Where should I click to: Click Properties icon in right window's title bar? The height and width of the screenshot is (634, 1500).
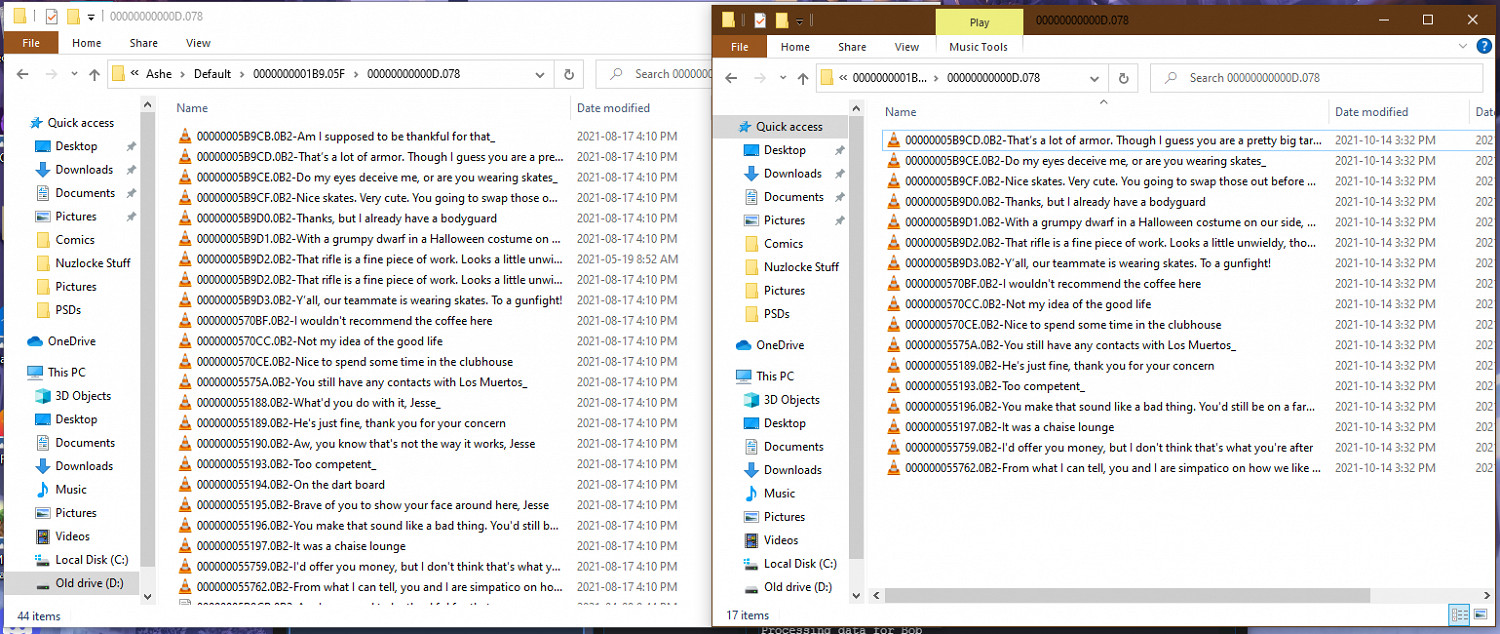pyautogui.click(x=760, y=20)
